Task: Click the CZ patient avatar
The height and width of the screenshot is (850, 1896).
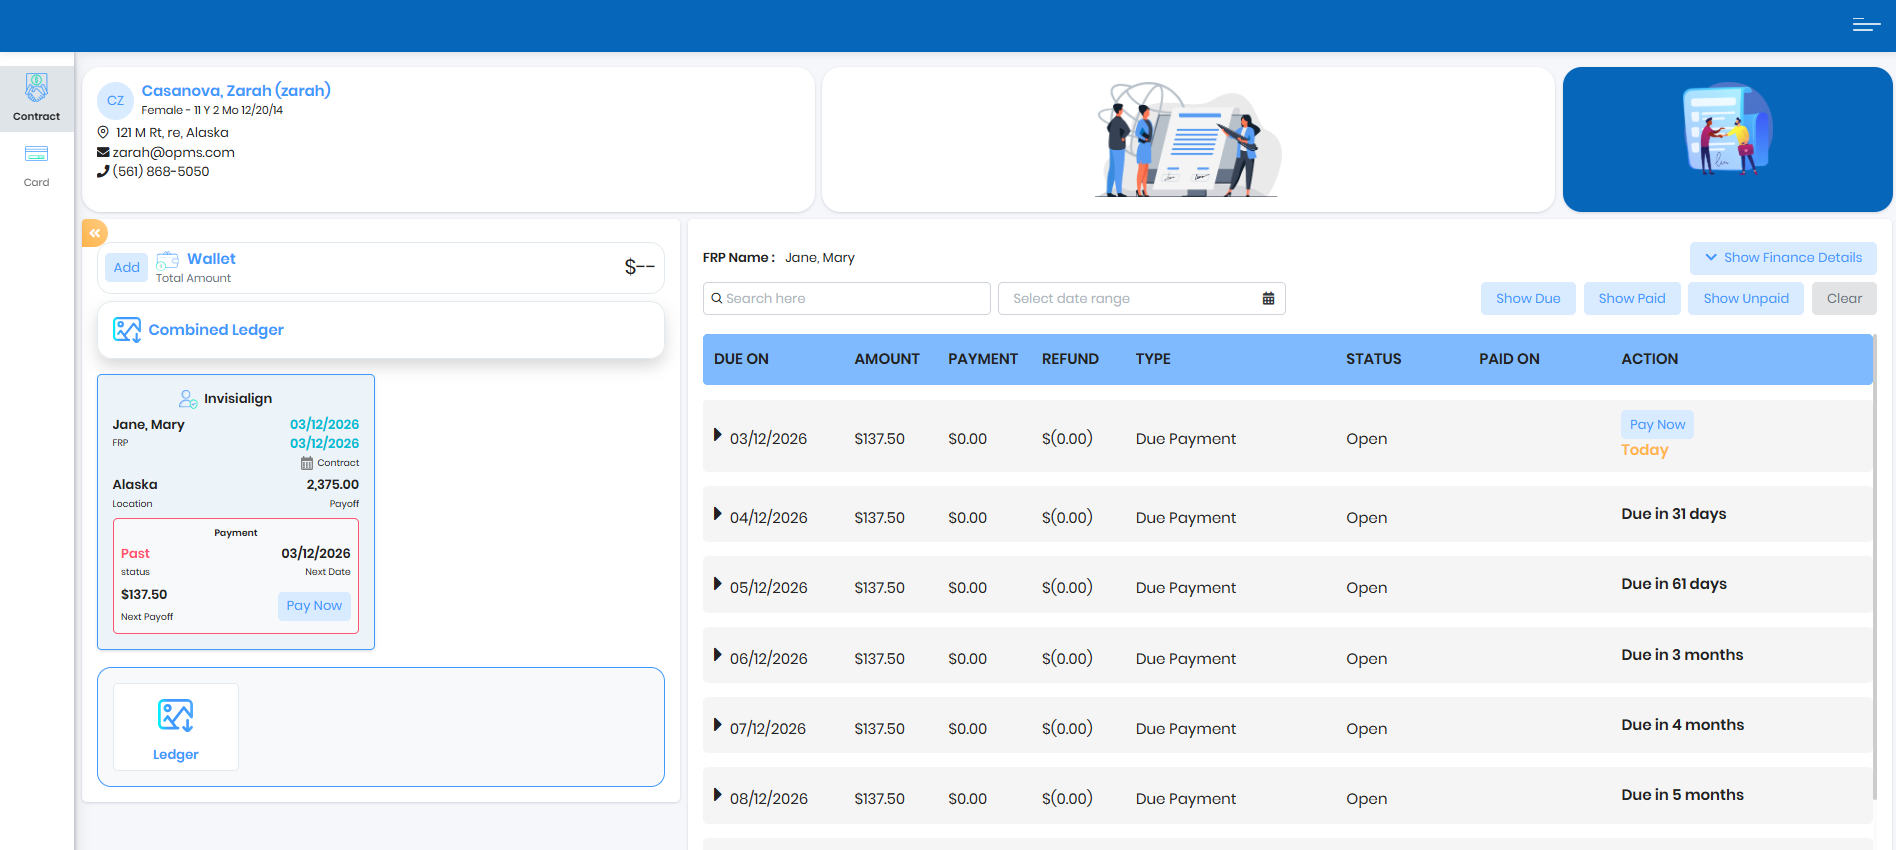Action: coord(115,100)
